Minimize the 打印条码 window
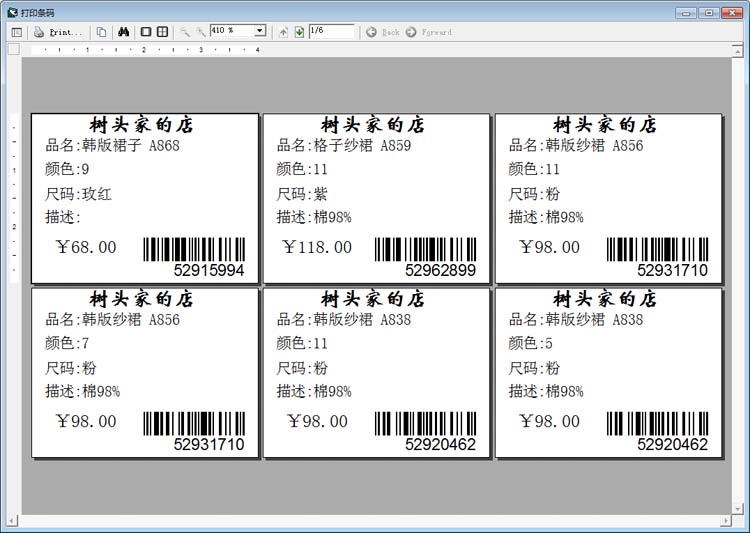750x533 pixels. [686, 13]
